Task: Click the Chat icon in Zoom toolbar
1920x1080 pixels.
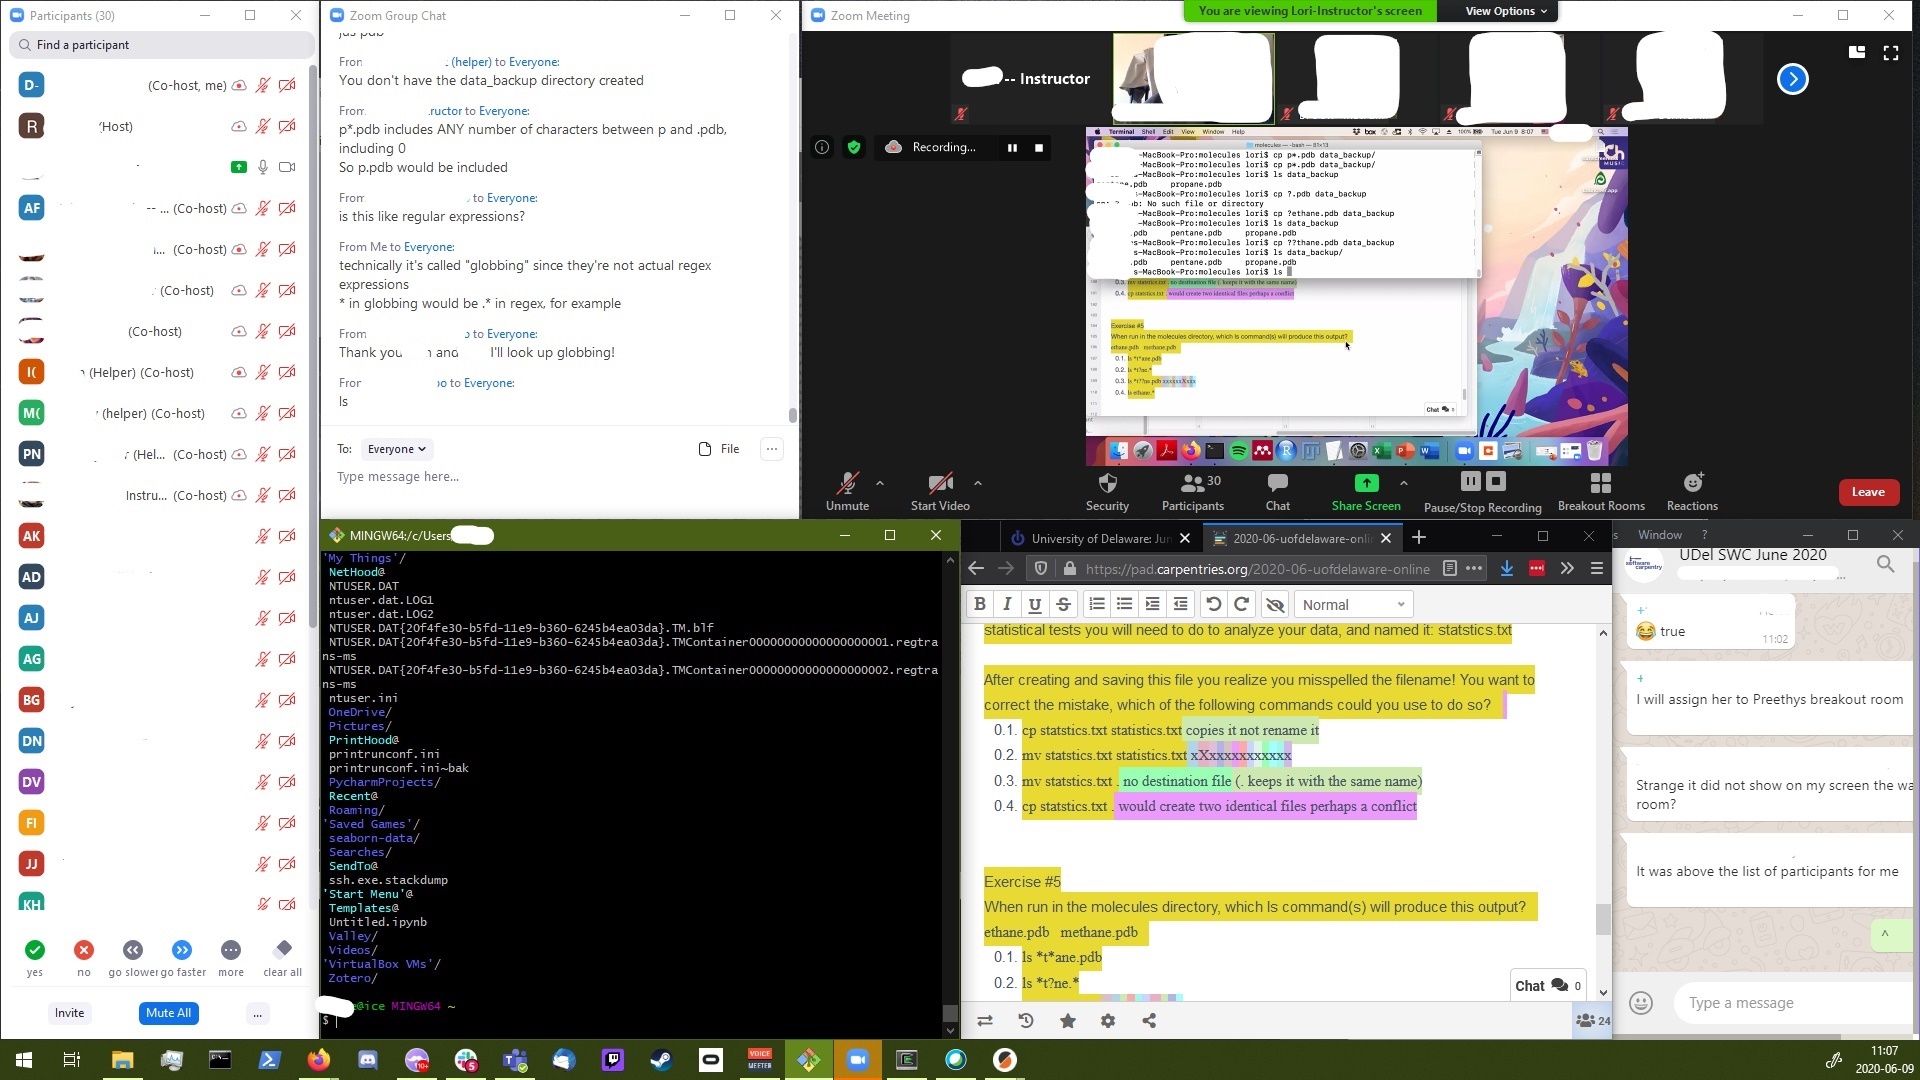Action: (x=1276, y=489)
